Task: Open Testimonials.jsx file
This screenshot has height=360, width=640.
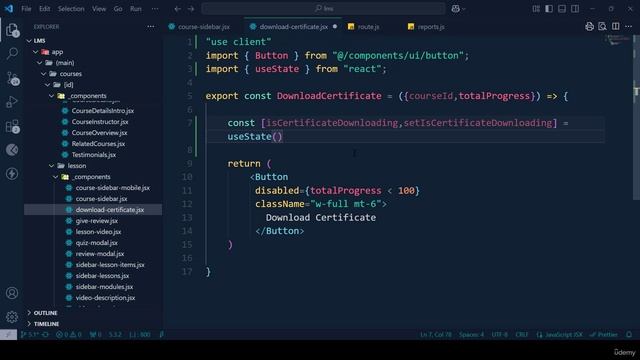Action: [93, 155]
